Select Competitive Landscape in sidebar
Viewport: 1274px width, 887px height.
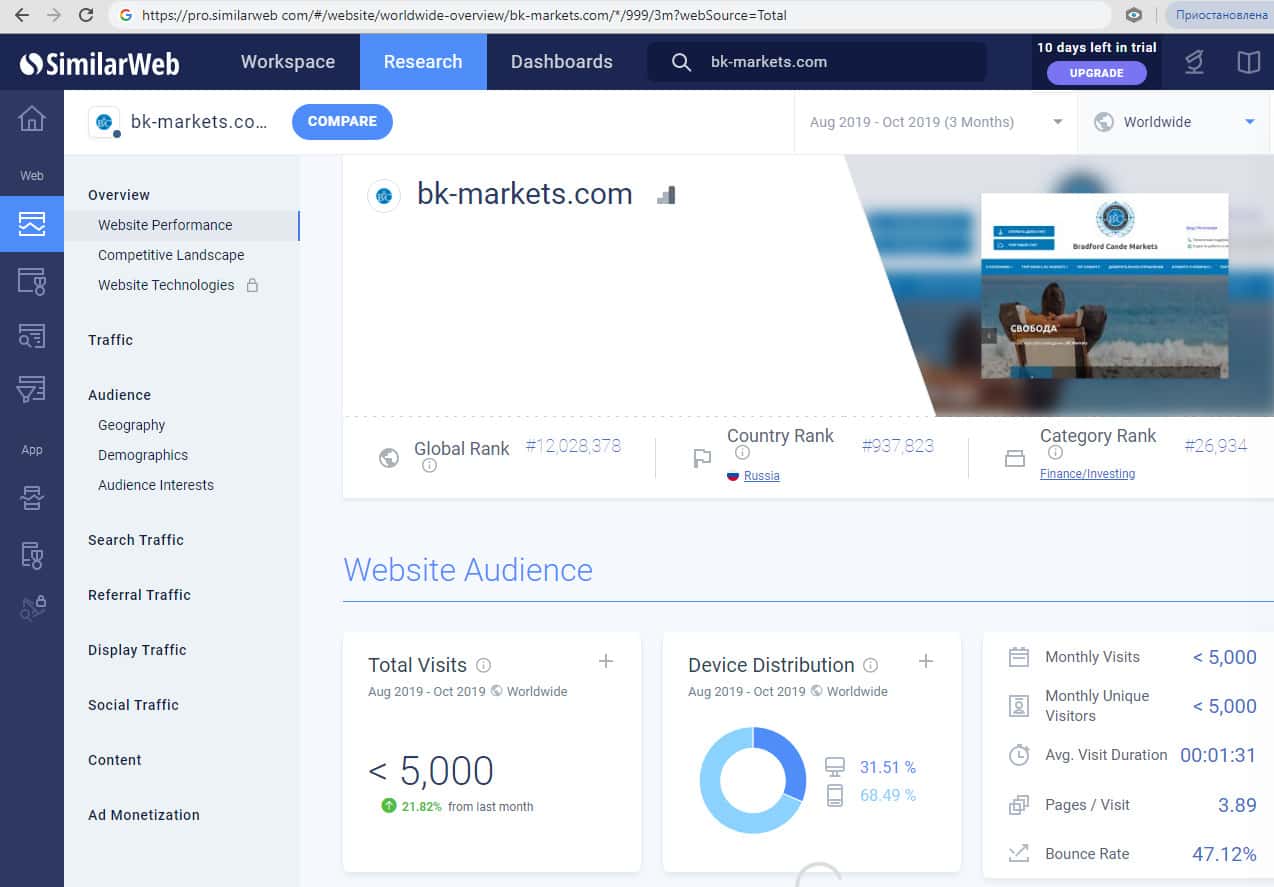coord(171,255)
